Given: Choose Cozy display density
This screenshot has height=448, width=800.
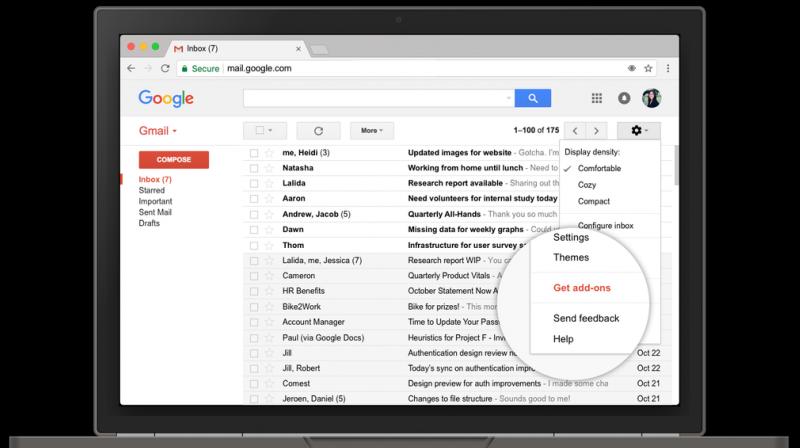Looking at the screenshot, I should (x=587, y=185).
